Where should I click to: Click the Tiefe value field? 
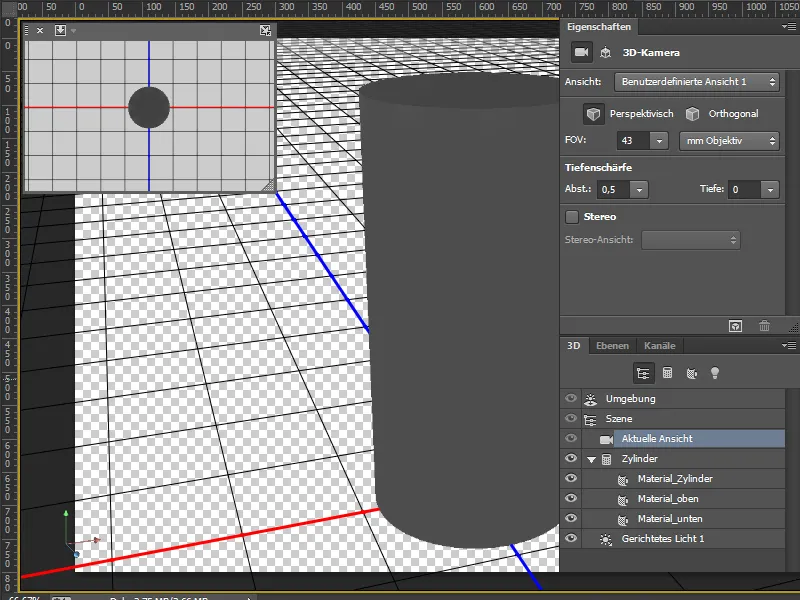coord(745,190)
